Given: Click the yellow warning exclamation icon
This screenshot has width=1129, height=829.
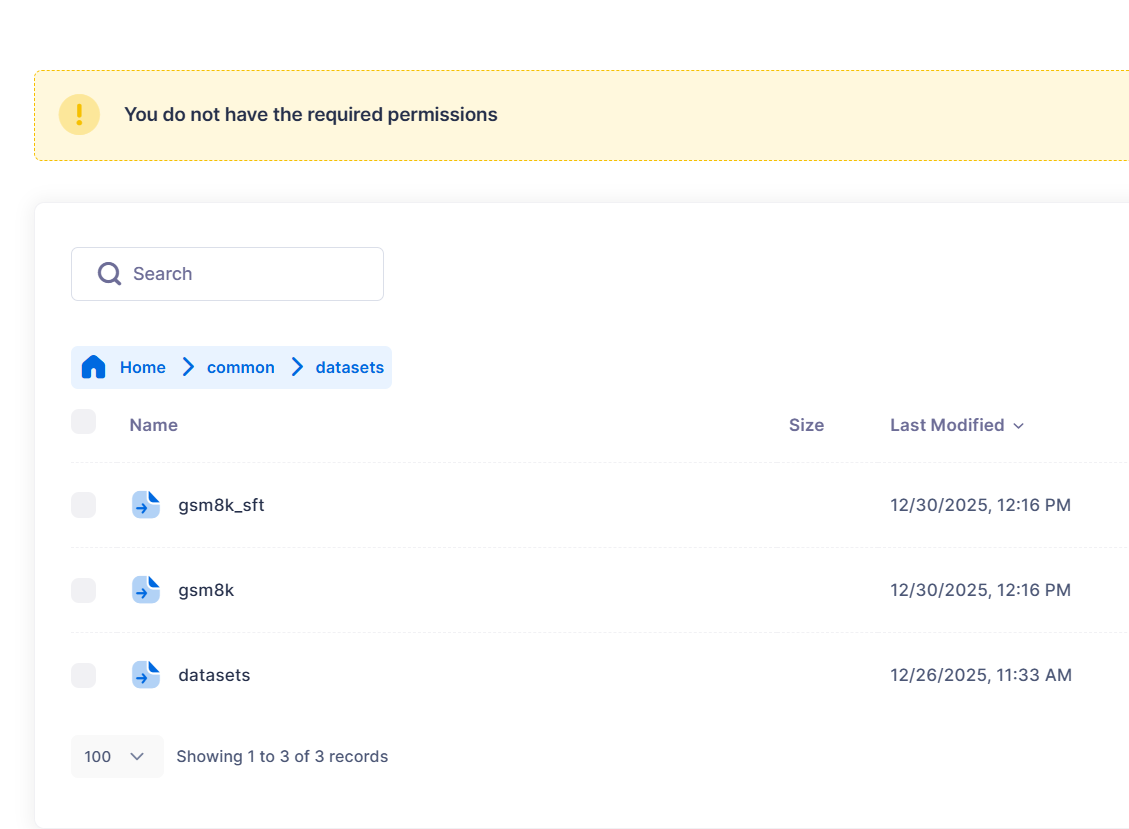Looking at the screenshot, I should click(x=79, y=115).
